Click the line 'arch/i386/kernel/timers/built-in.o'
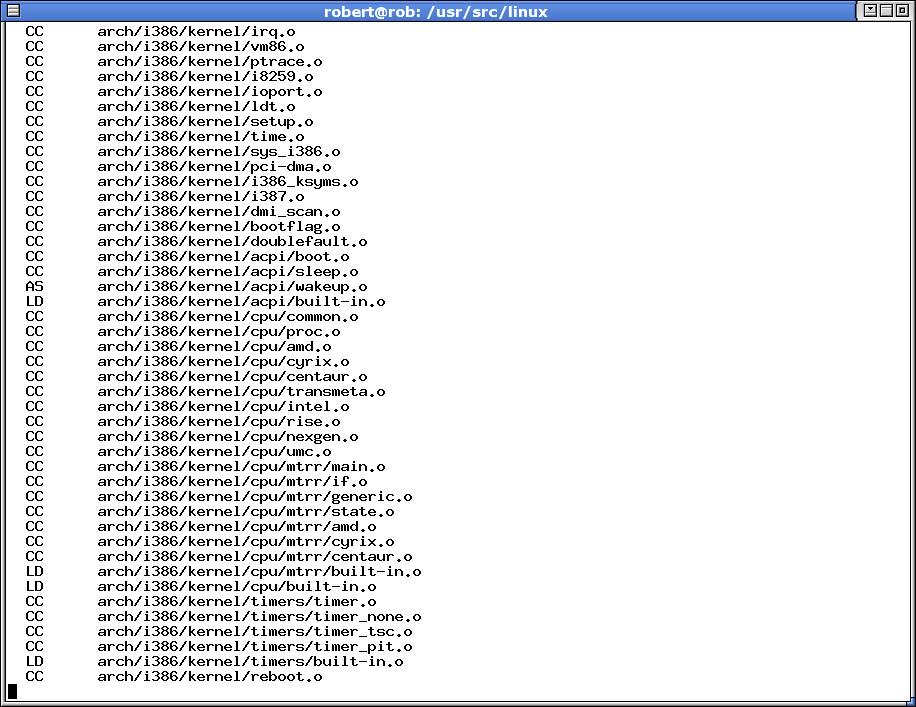Viewport: 916px width, 707px height. click(x=251, y=661)
